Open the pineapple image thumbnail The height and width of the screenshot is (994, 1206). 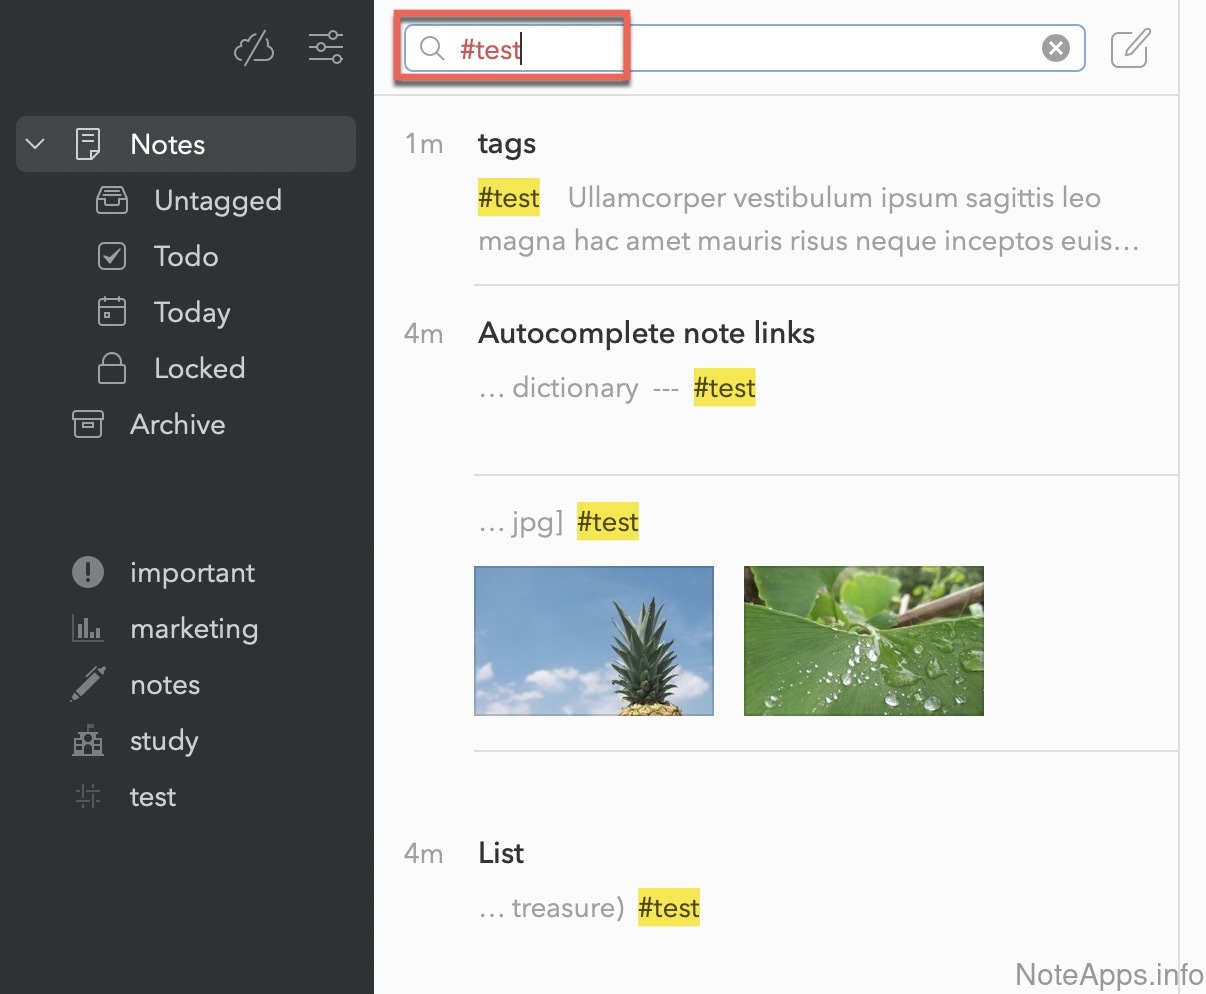click(x=594, y=641)
